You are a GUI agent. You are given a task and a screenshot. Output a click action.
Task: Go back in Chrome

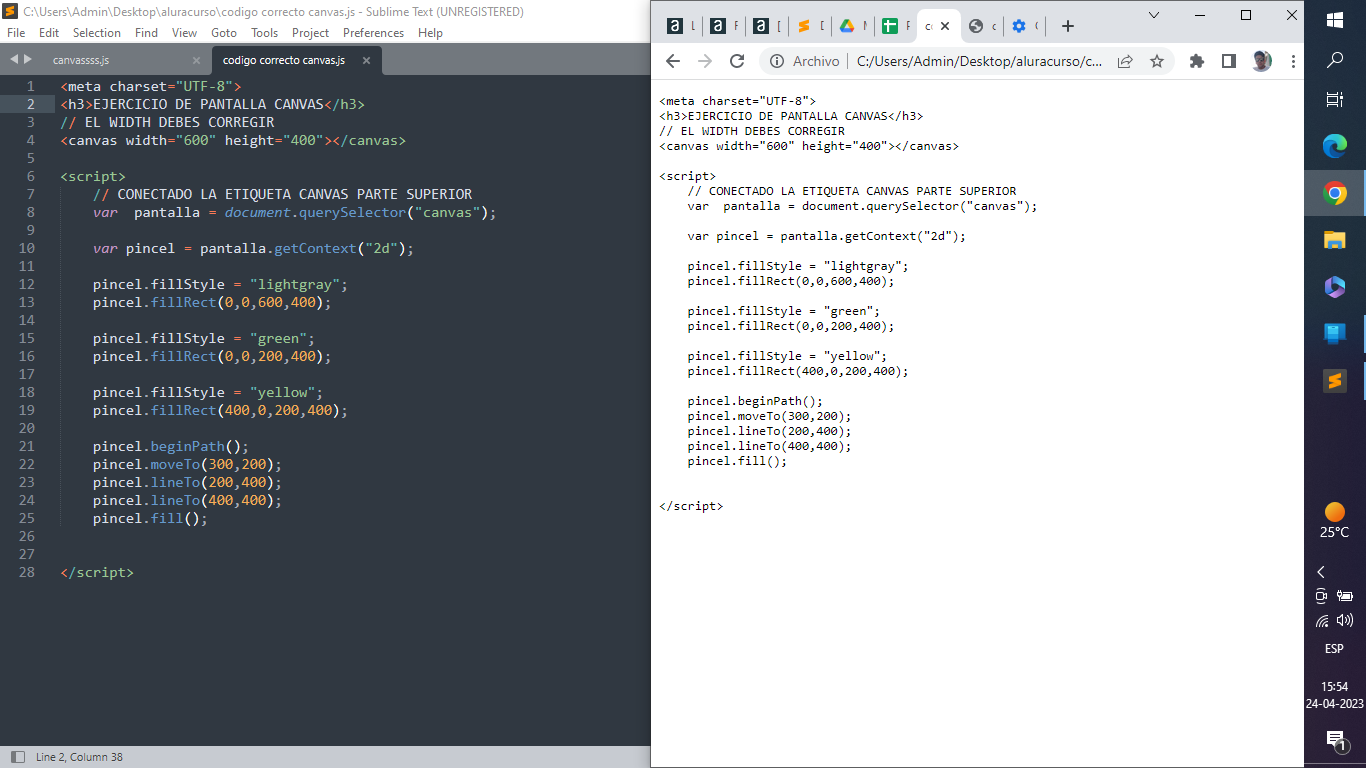click(673, 61)
